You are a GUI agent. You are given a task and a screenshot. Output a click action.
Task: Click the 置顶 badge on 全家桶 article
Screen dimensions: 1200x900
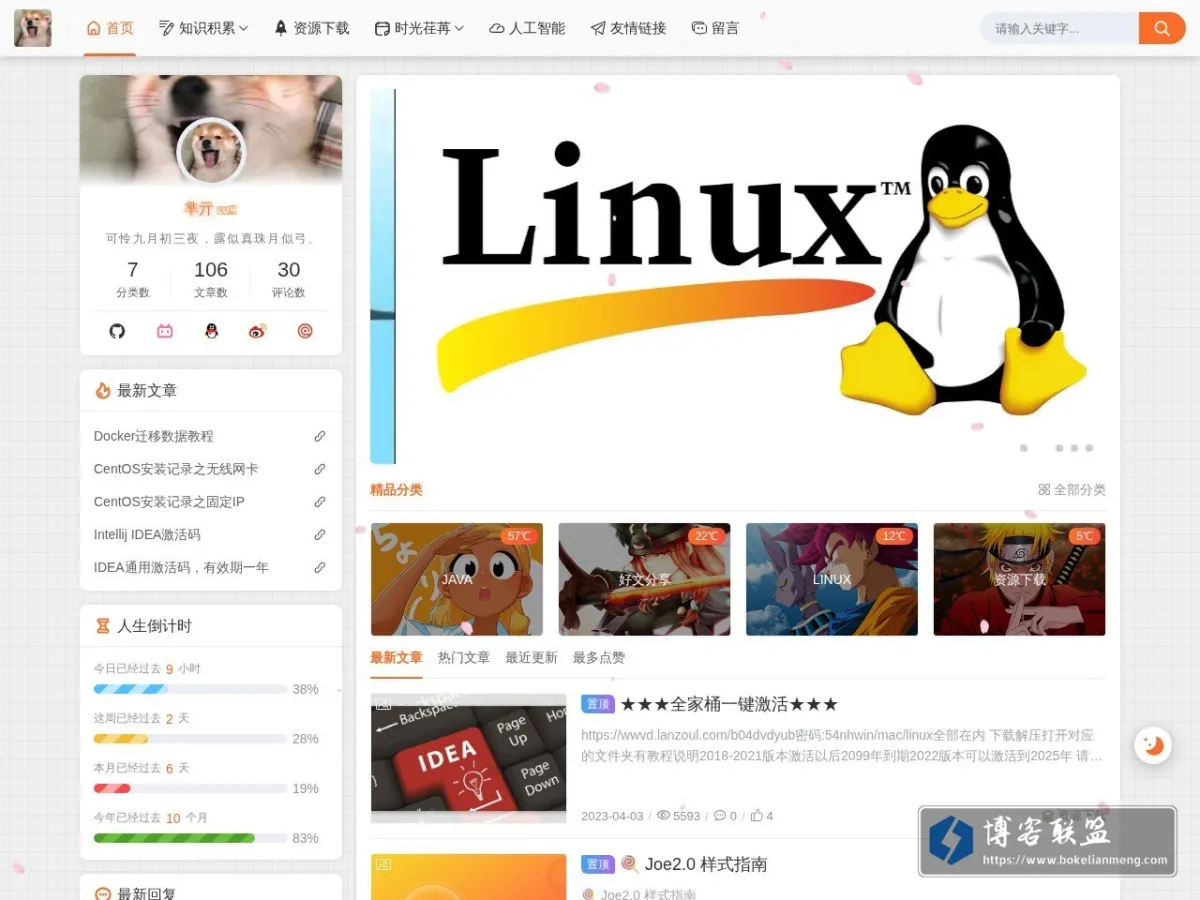(598, 704)
